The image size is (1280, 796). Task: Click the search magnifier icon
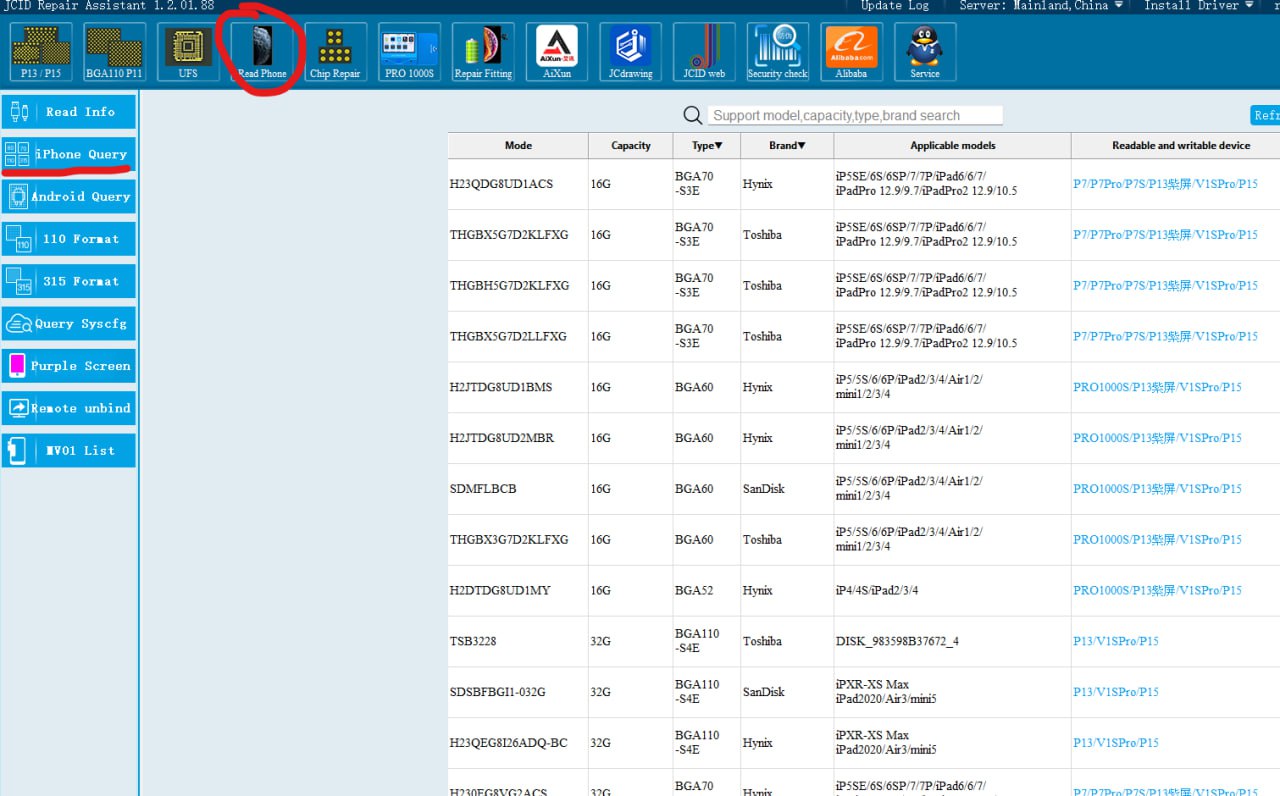[x=693, y=115]
